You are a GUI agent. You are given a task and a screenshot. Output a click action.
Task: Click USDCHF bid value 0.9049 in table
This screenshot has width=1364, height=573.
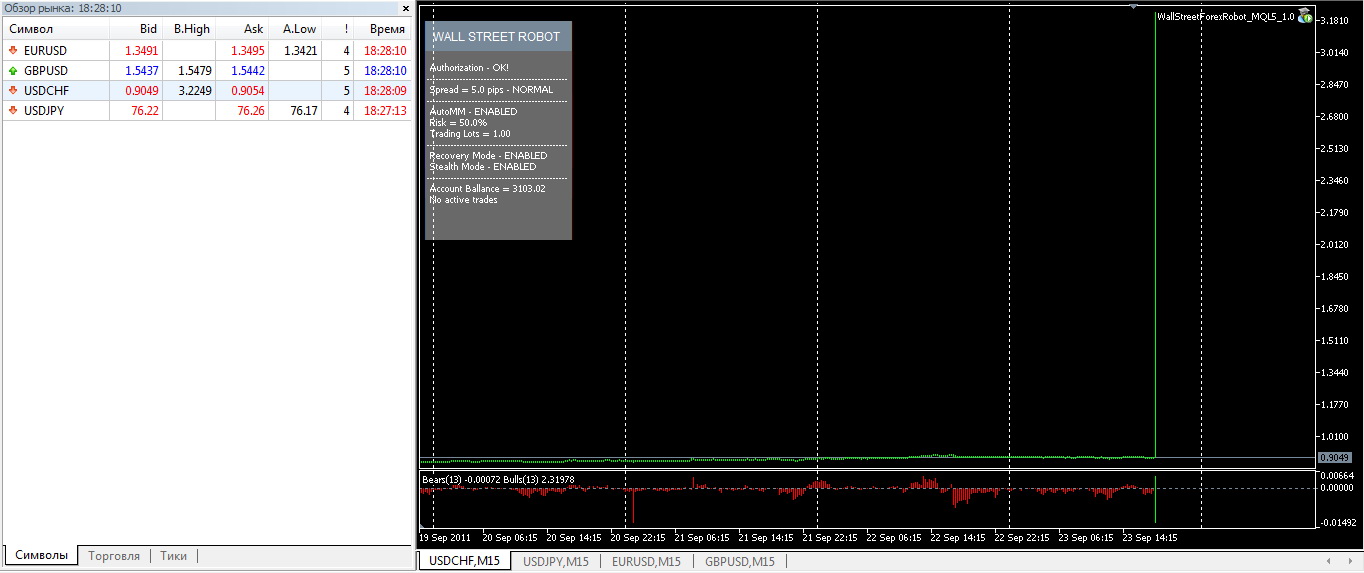[x=142, y=90]
